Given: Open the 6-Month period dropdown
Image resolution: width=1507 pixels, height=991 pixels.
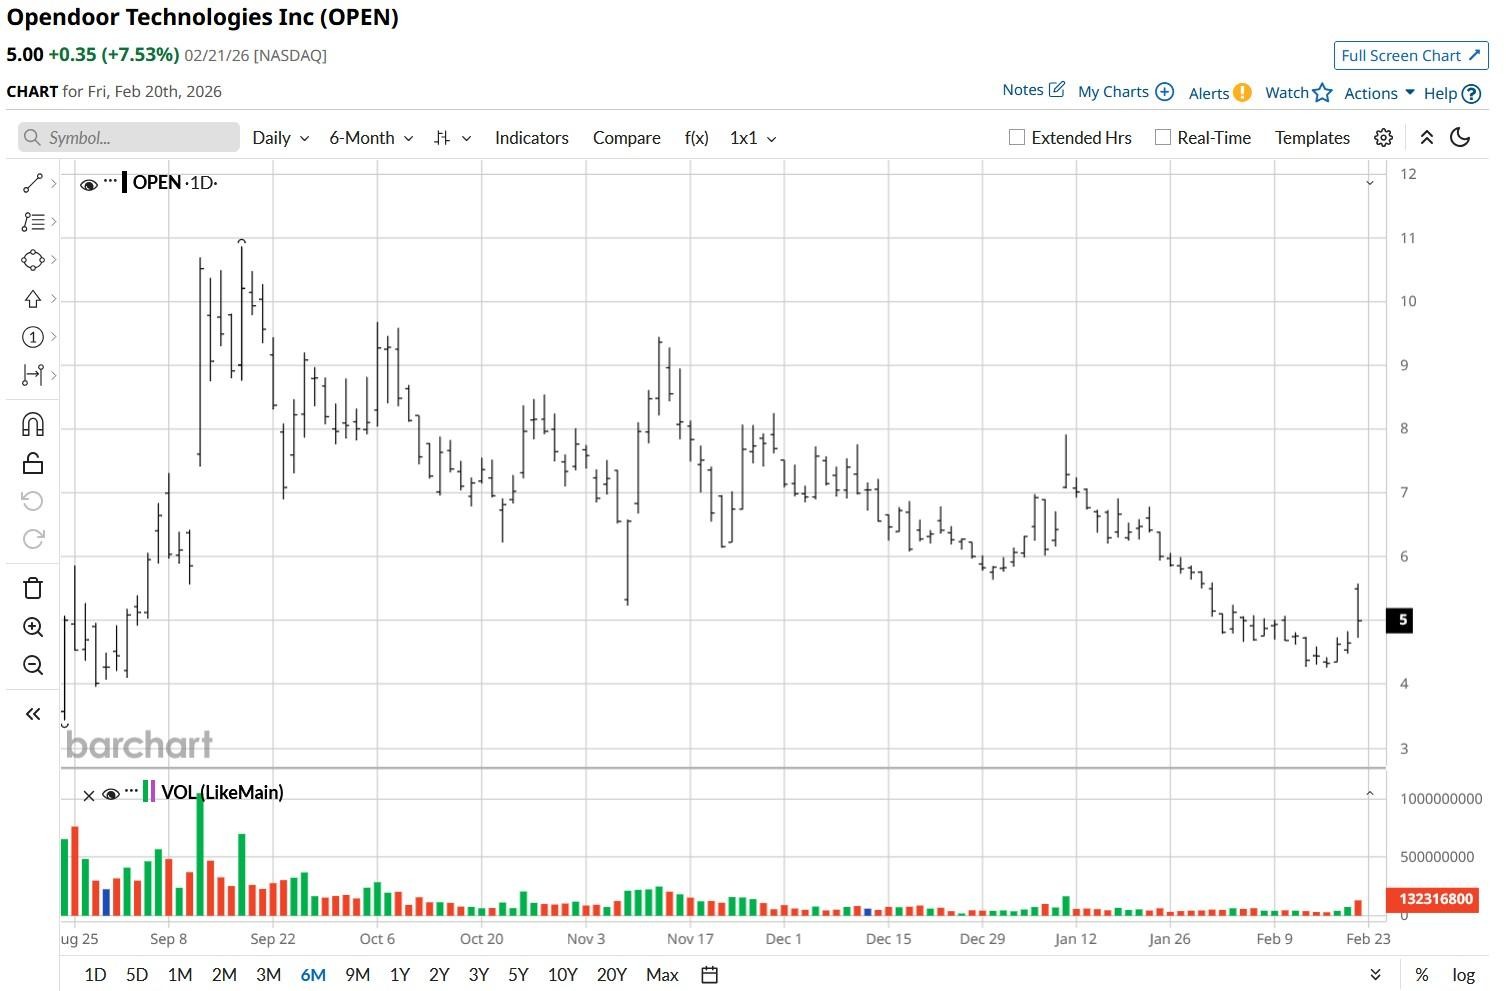Looking at the screenshot, I should click(x=372, y=138).
